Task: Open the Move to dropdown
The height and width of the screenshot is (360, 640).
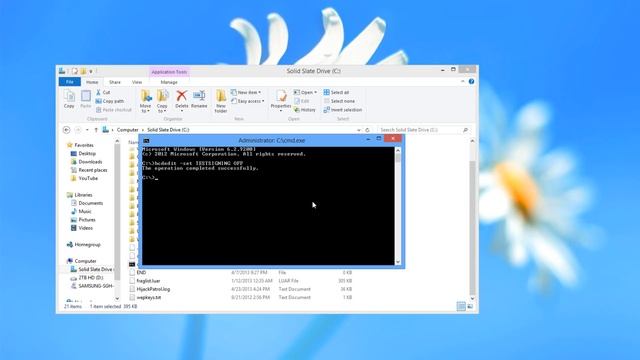Action: [145, 102]
